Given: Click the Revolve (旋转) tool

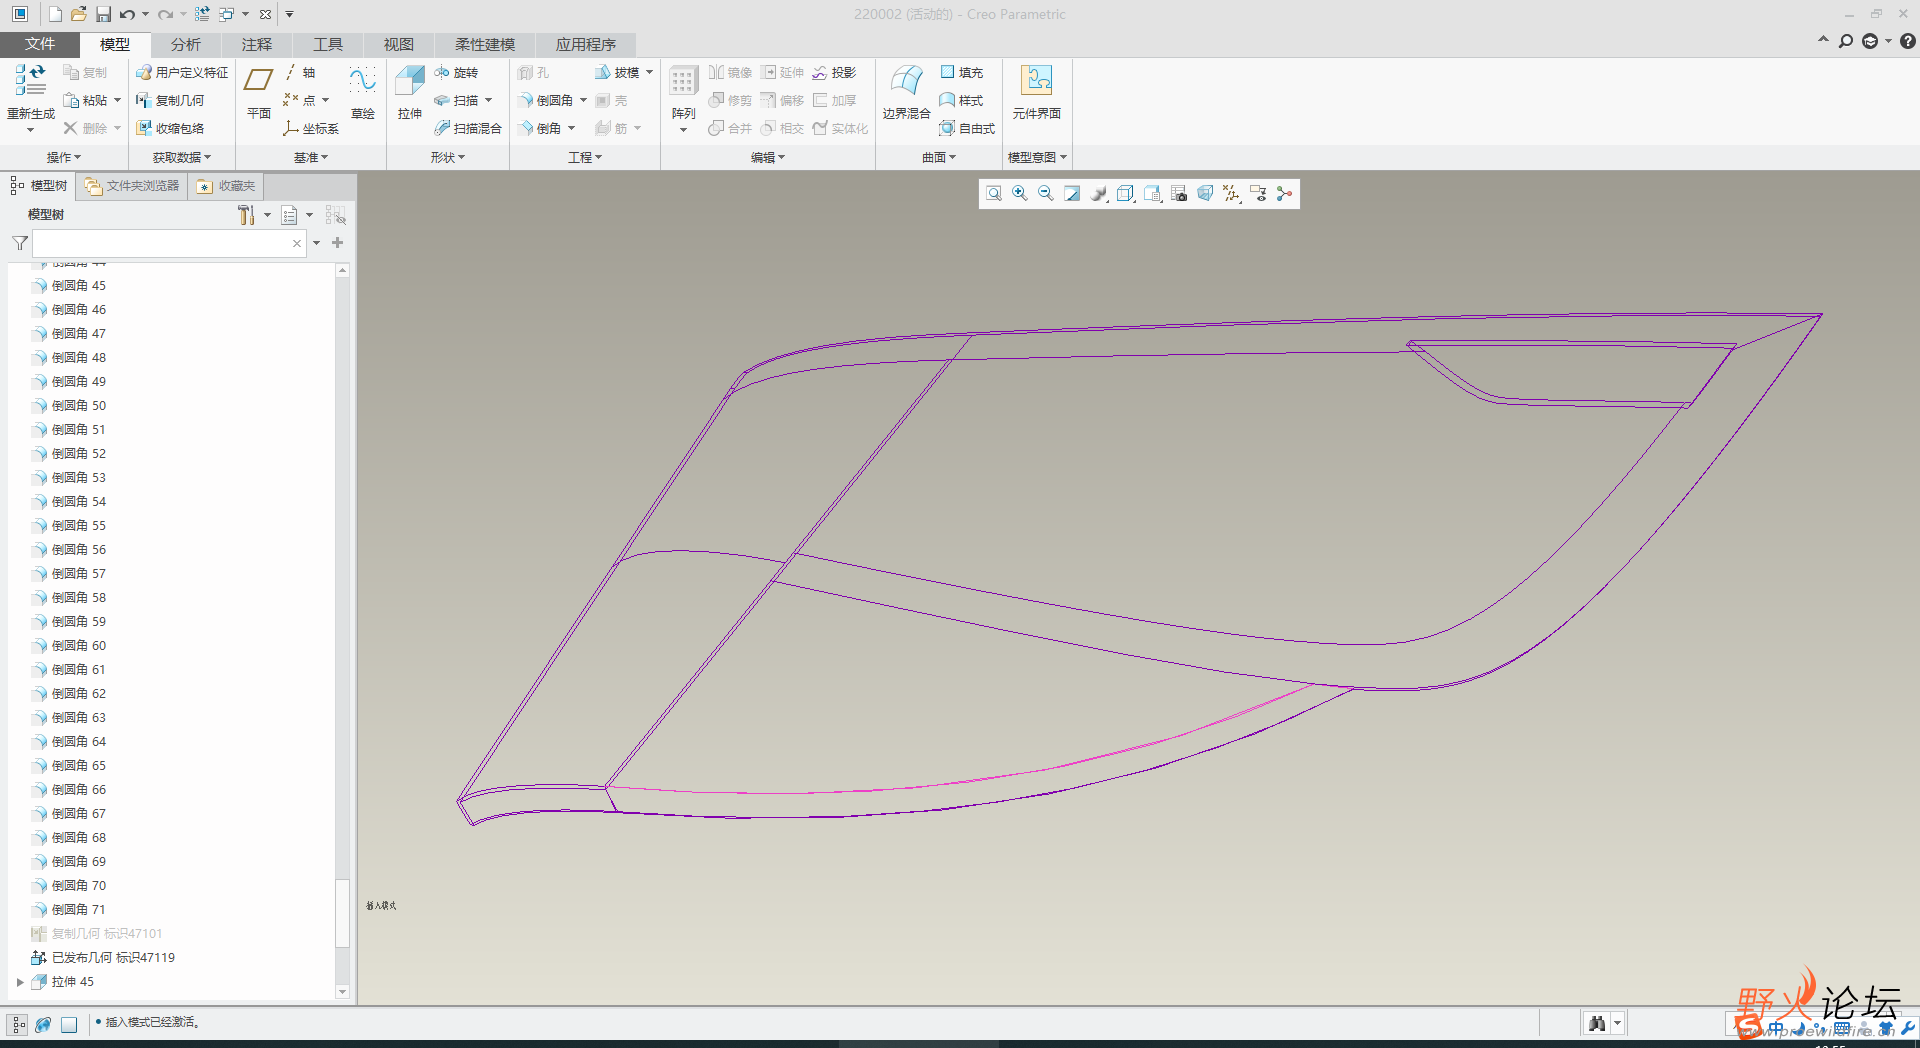Looking at the screenshot, I should [x=457, y=73].
